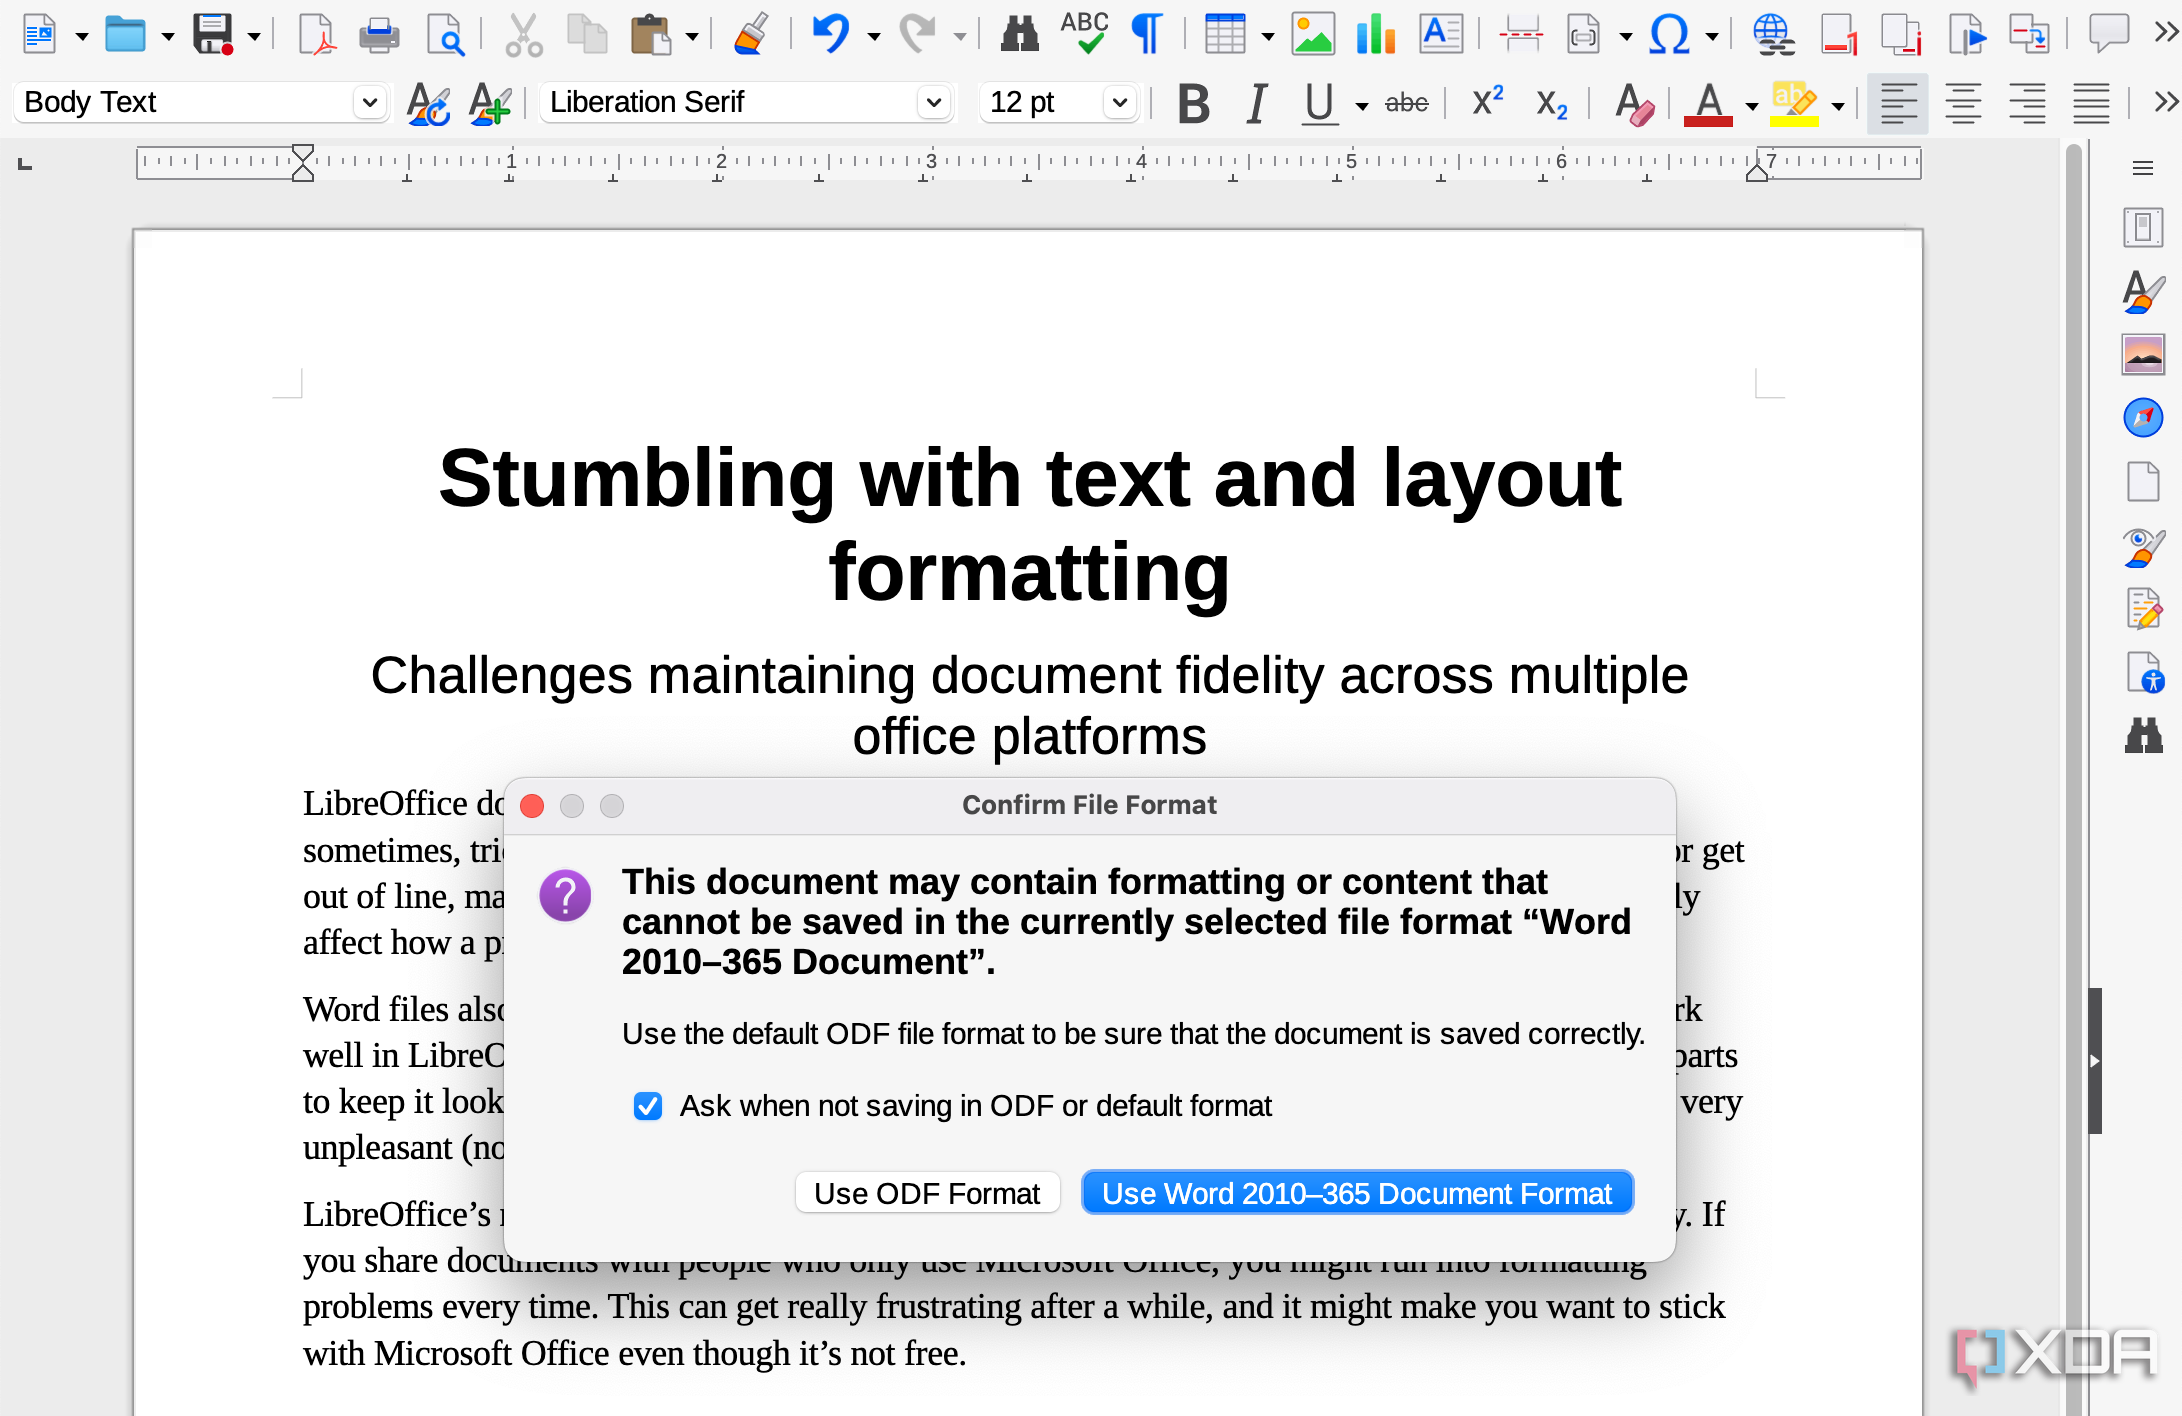Click the Find and Replace binoculars icon
The width and height of the screenshot is (2182, 1416).
1018,35
